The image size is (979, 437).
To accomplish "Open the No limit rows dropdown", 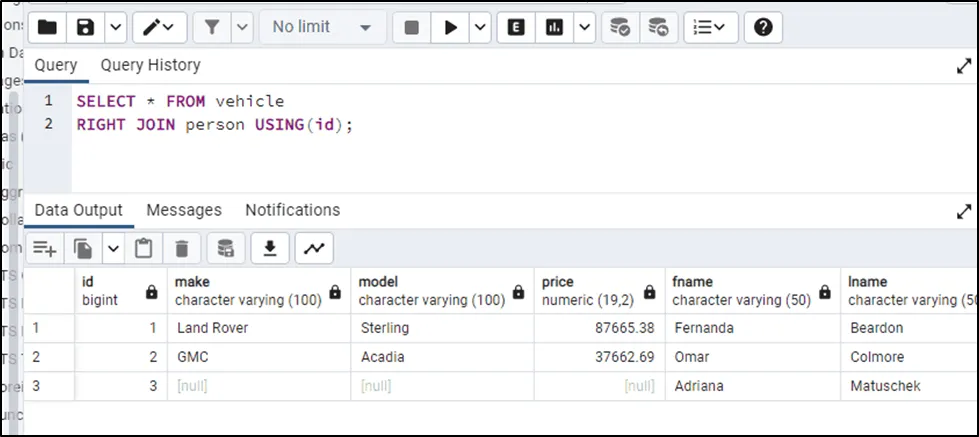I will pos(322,28).
